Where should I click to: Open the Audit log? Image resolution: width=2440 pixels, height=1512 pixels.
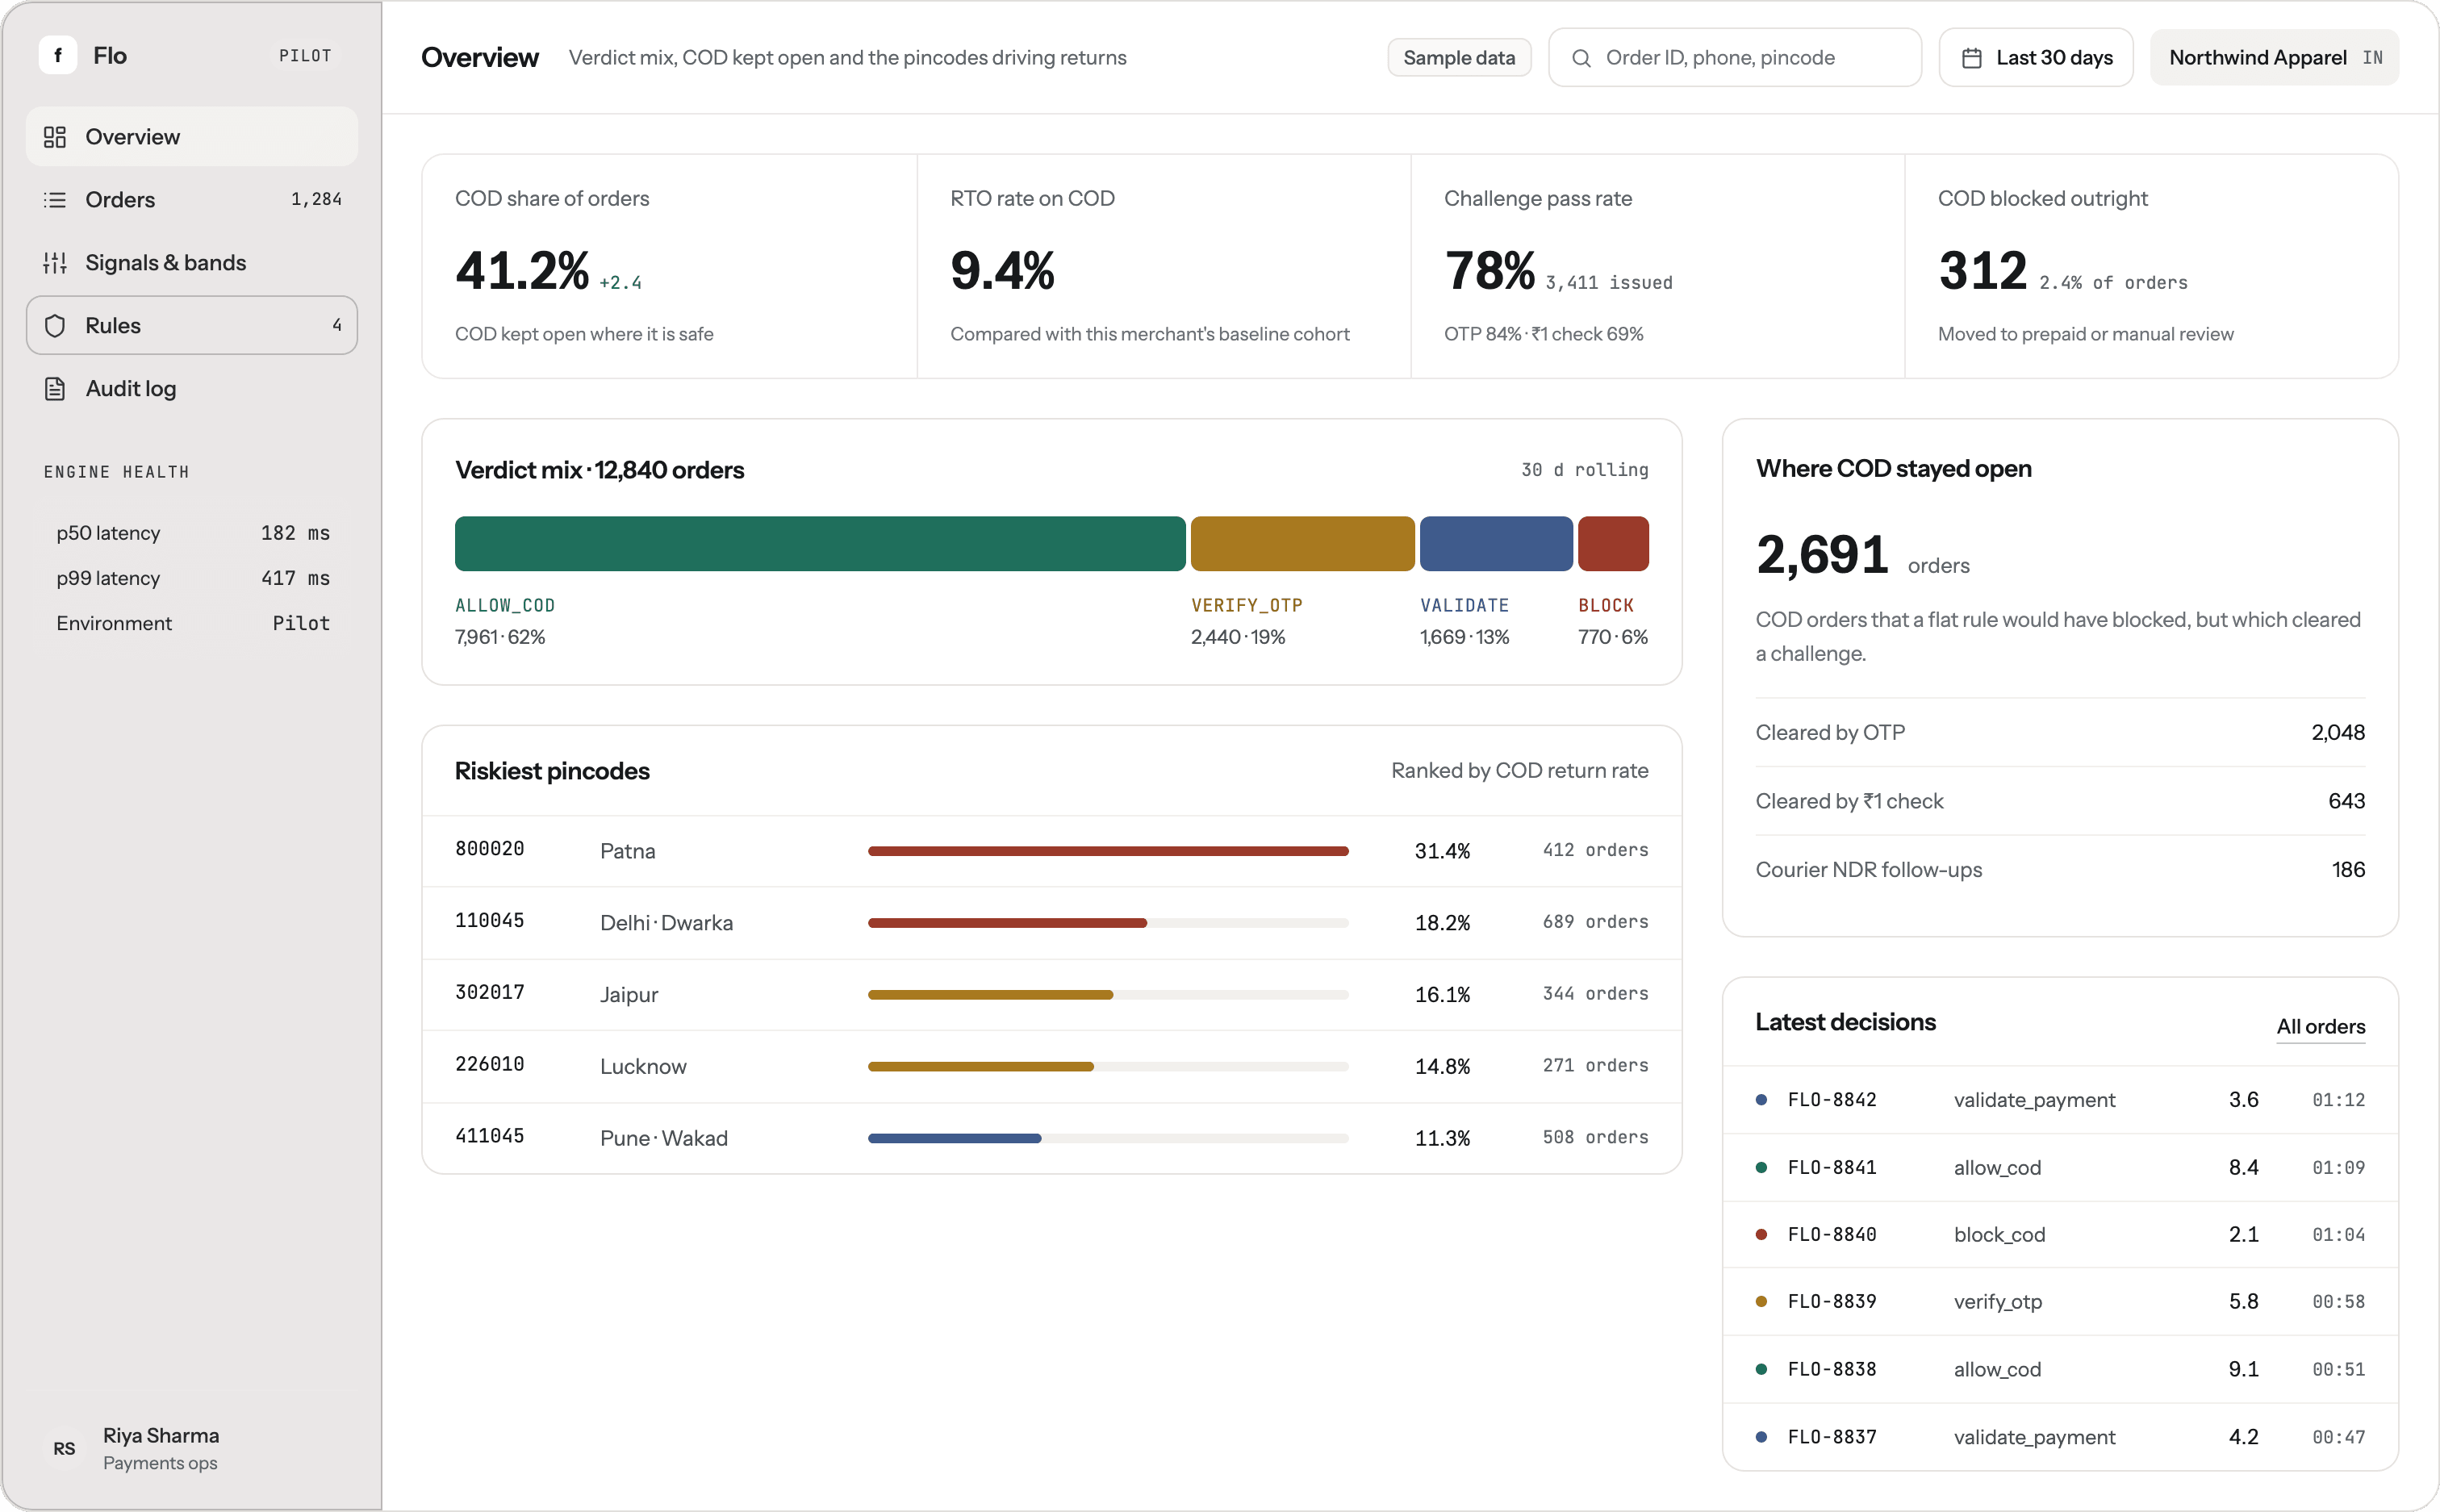point(192,389)
